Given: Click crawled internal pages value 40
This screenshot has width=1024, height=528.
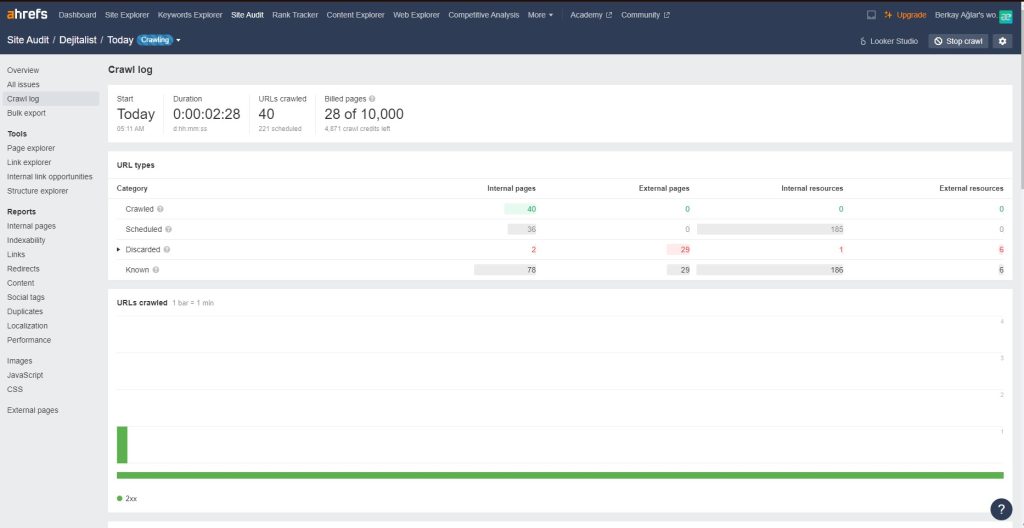Looking at the screenshot, I should click(531, 209).
